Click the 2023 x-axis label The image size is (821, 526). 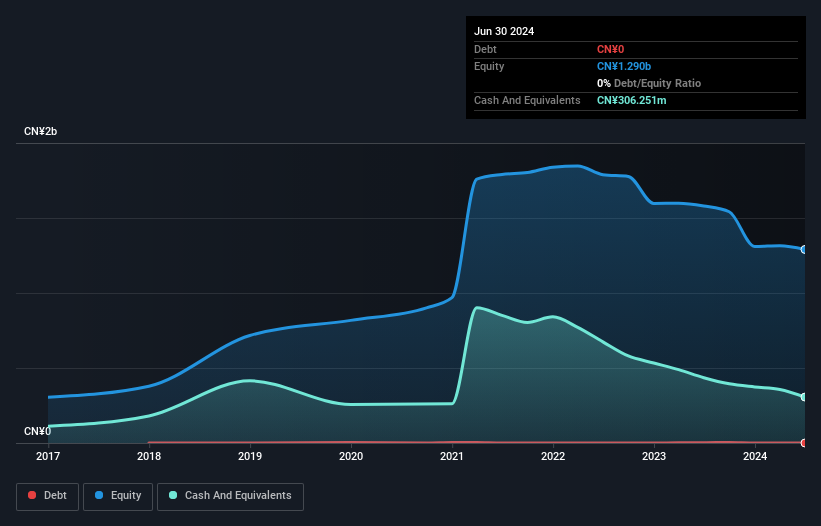654,456
